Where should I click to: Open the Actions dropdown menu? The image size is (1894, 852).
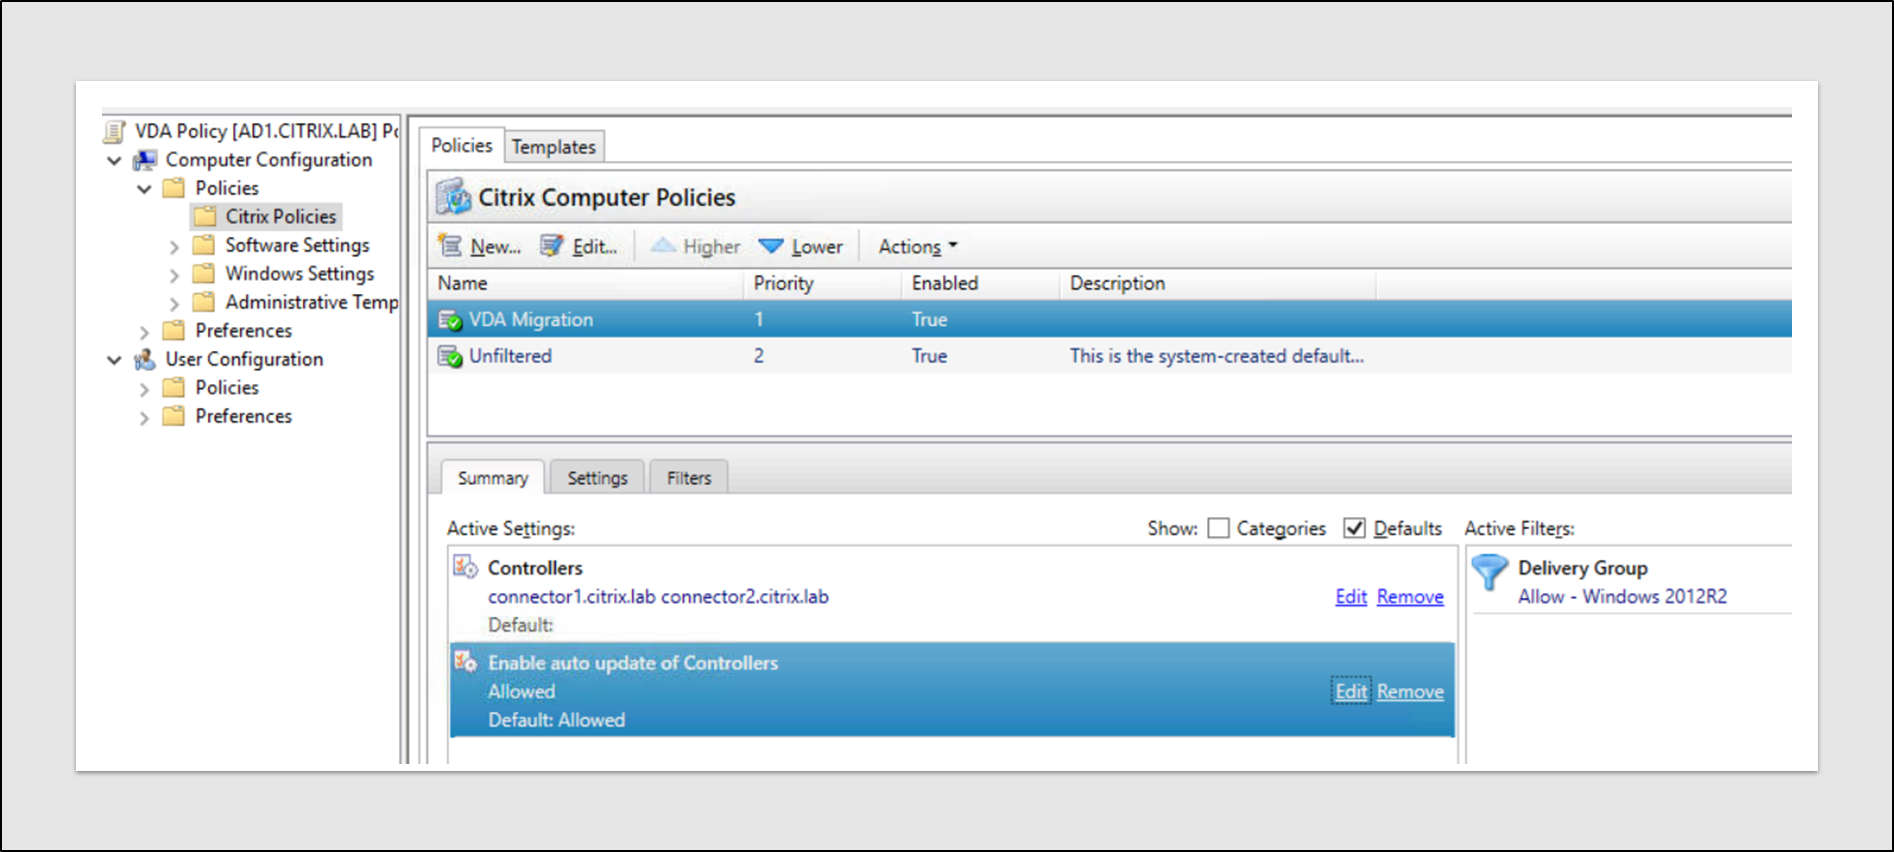pos(918,246)
